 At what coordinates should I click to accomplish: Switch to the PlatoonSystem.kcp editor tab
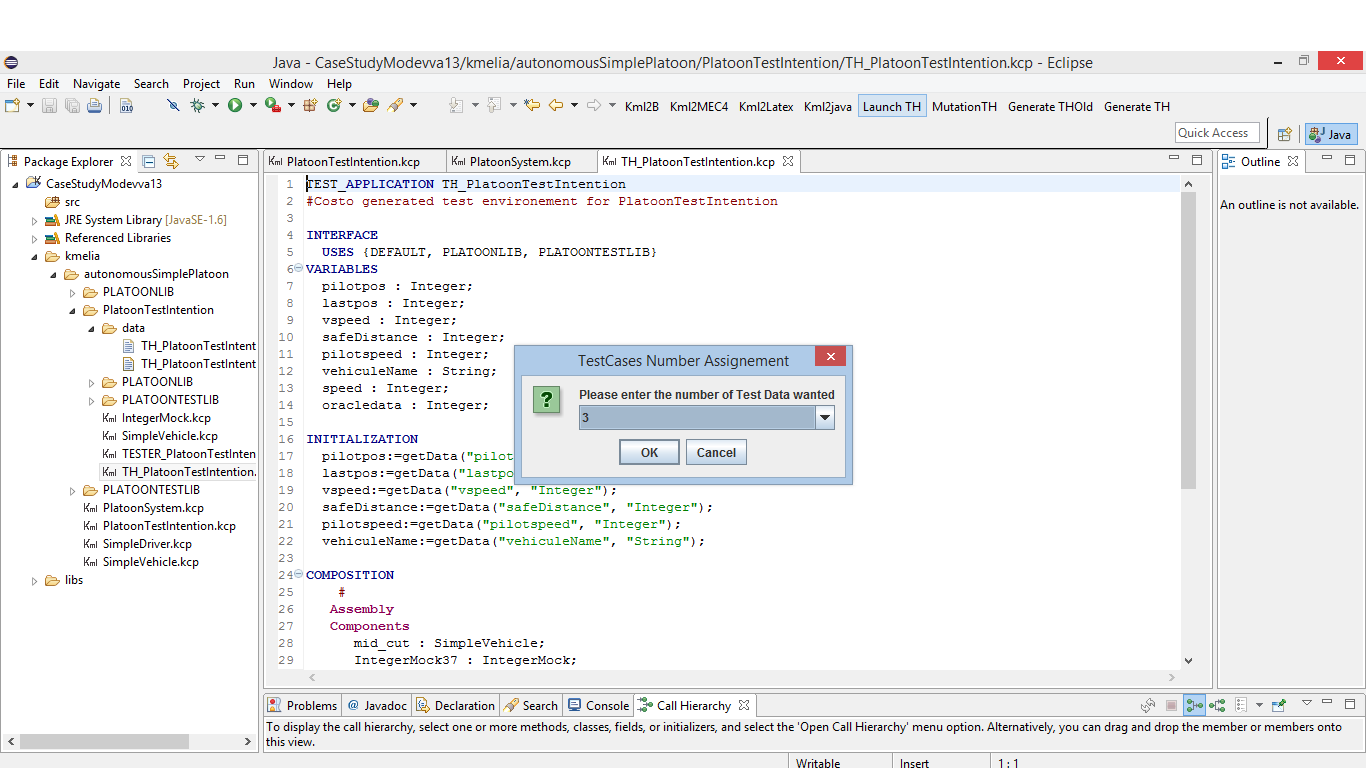519,161
